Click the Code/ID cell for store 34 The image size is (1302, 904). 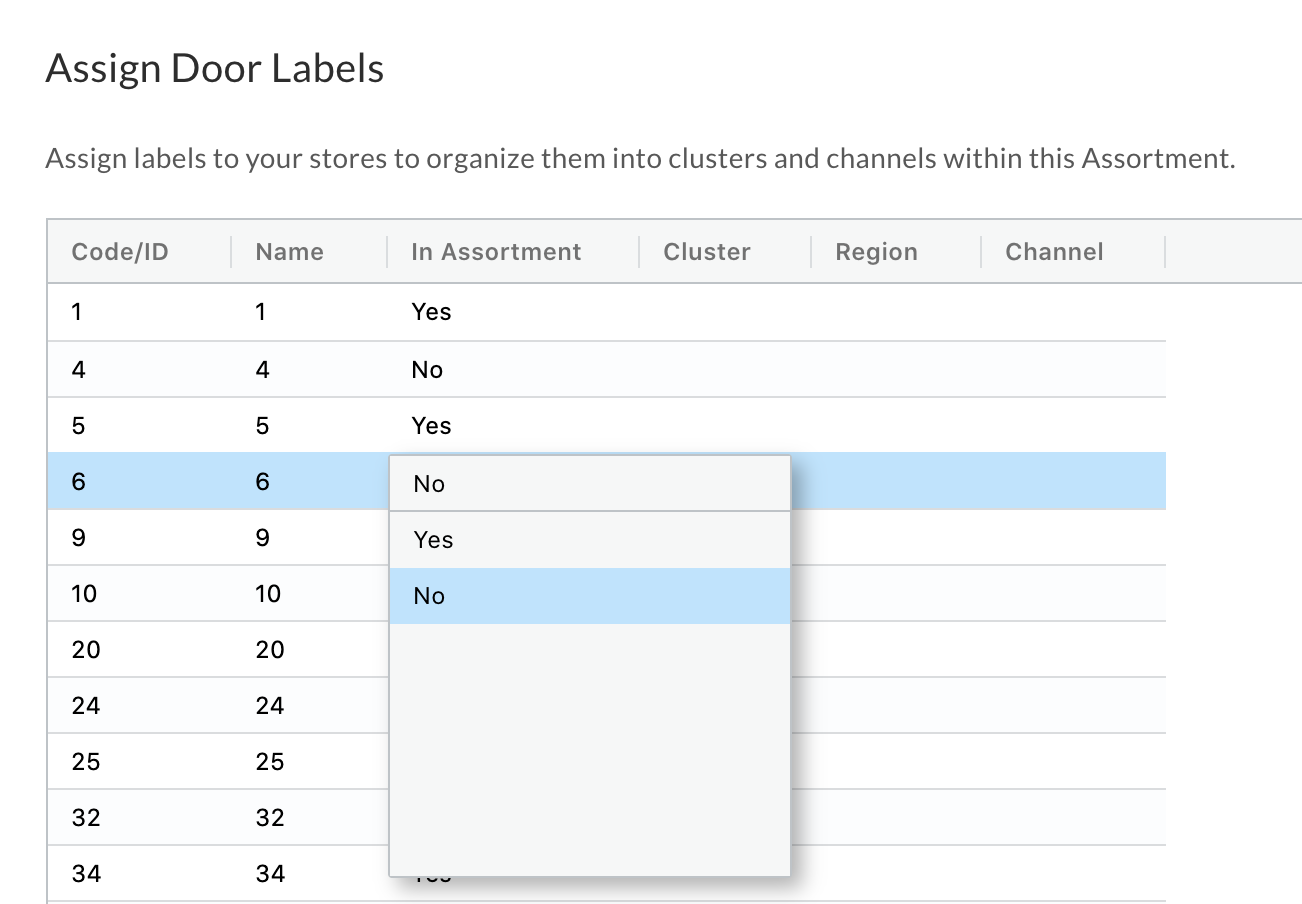(x=86, y=874)
